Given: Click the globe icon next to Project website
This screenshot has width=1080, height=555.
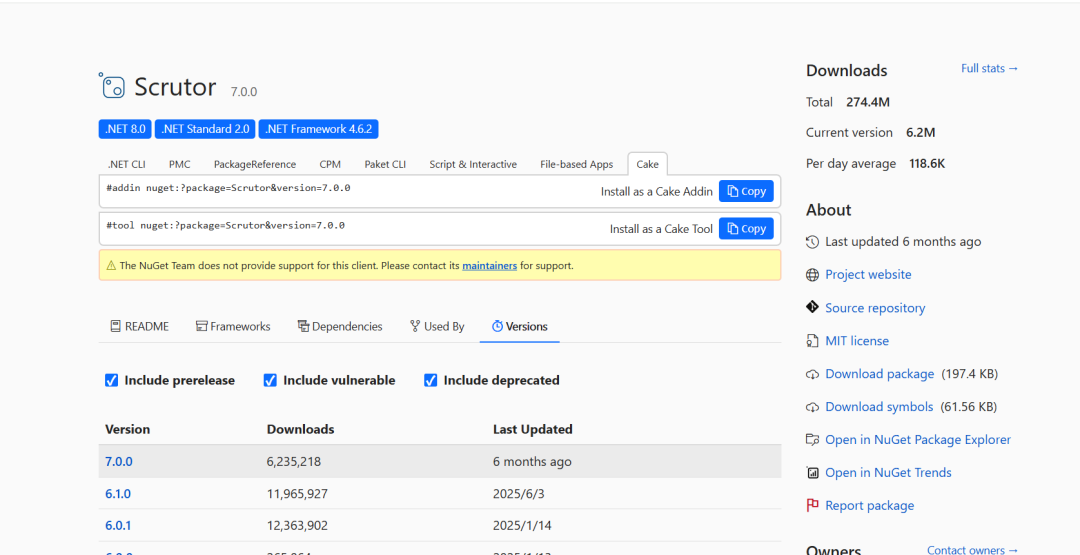Looking at the screenshot, I should coord(813,275).
